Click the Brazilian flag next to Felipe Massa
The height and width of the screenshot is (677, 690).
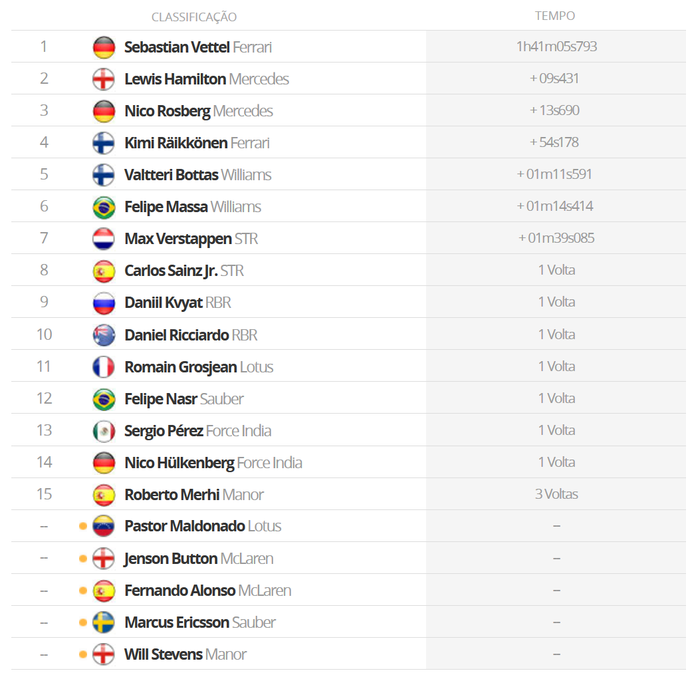point(104,207)
